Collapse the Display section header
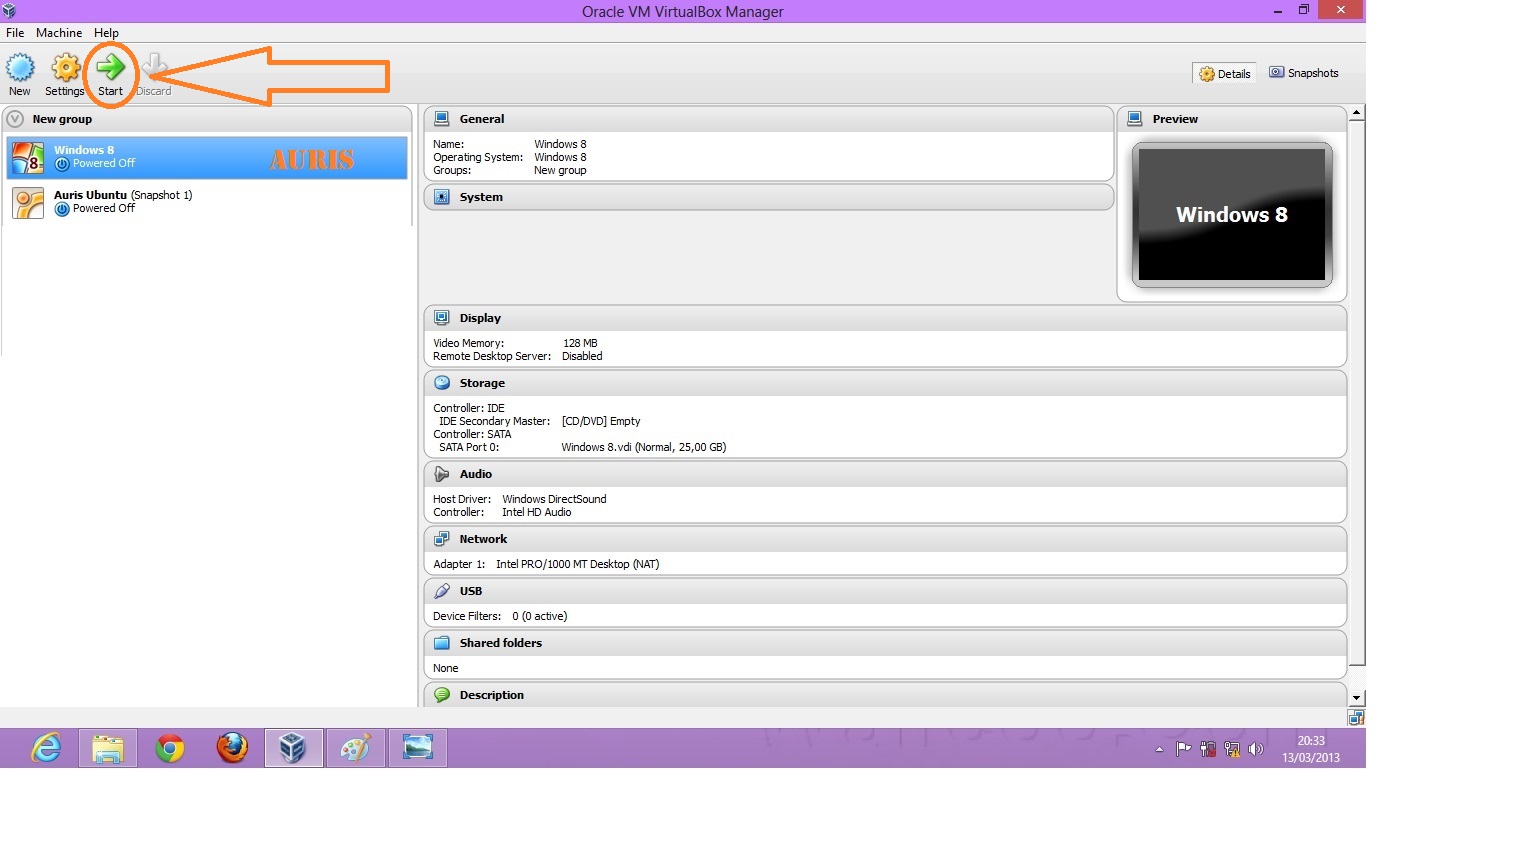Image resolution: width=1526 pixels, height=868 pixels. click(x=885, y=318)
